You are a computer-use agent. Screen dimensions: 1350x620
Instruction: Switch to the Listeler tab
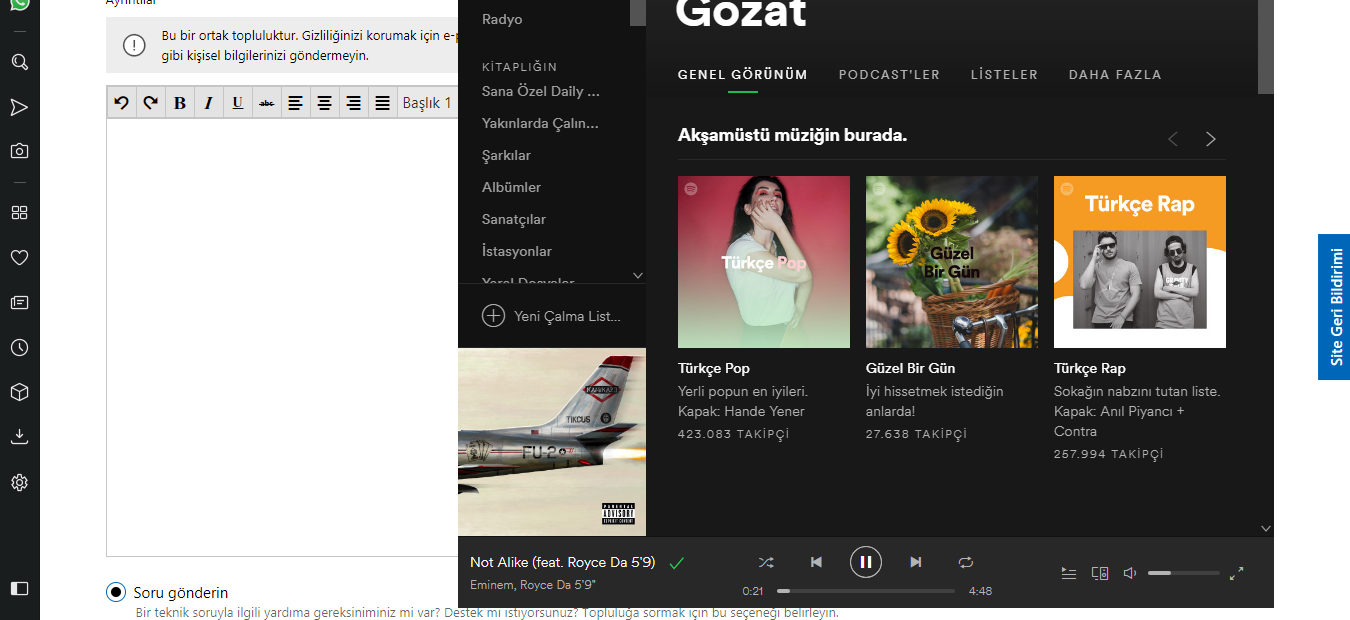(x=1004, y=74)
